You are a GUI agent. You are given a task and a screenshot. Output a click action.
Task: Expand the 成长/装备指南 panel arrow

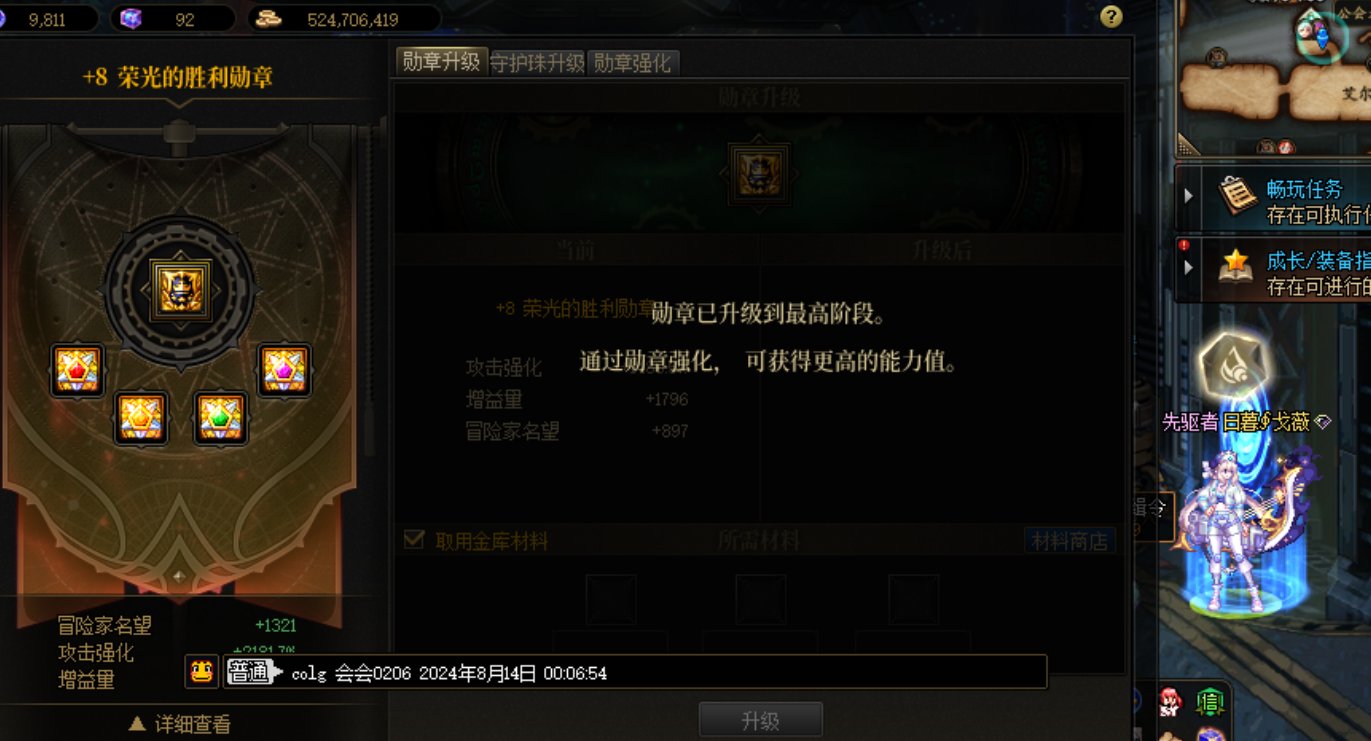1188,268
